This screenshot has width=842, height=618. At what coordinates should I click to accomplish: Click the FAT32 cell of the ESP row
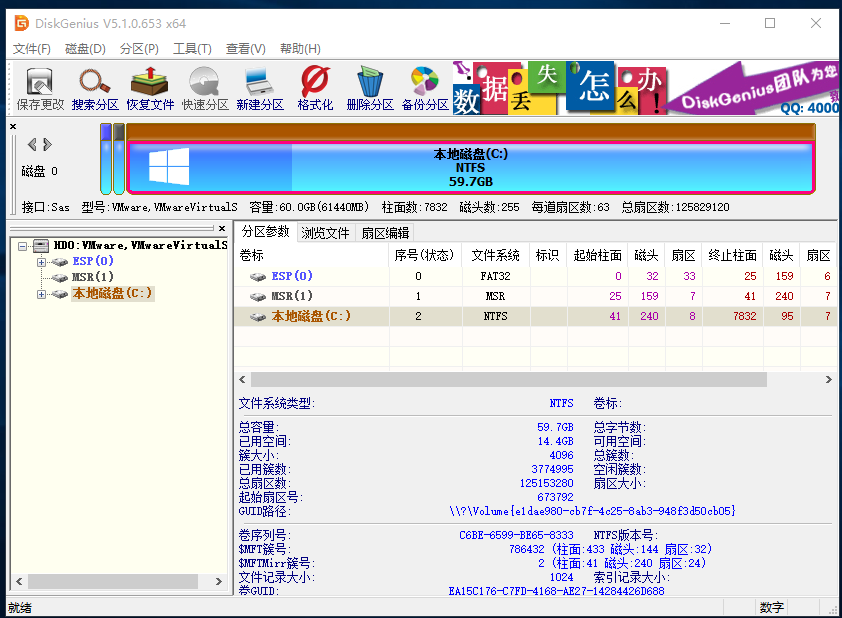[x=496, y=276]
